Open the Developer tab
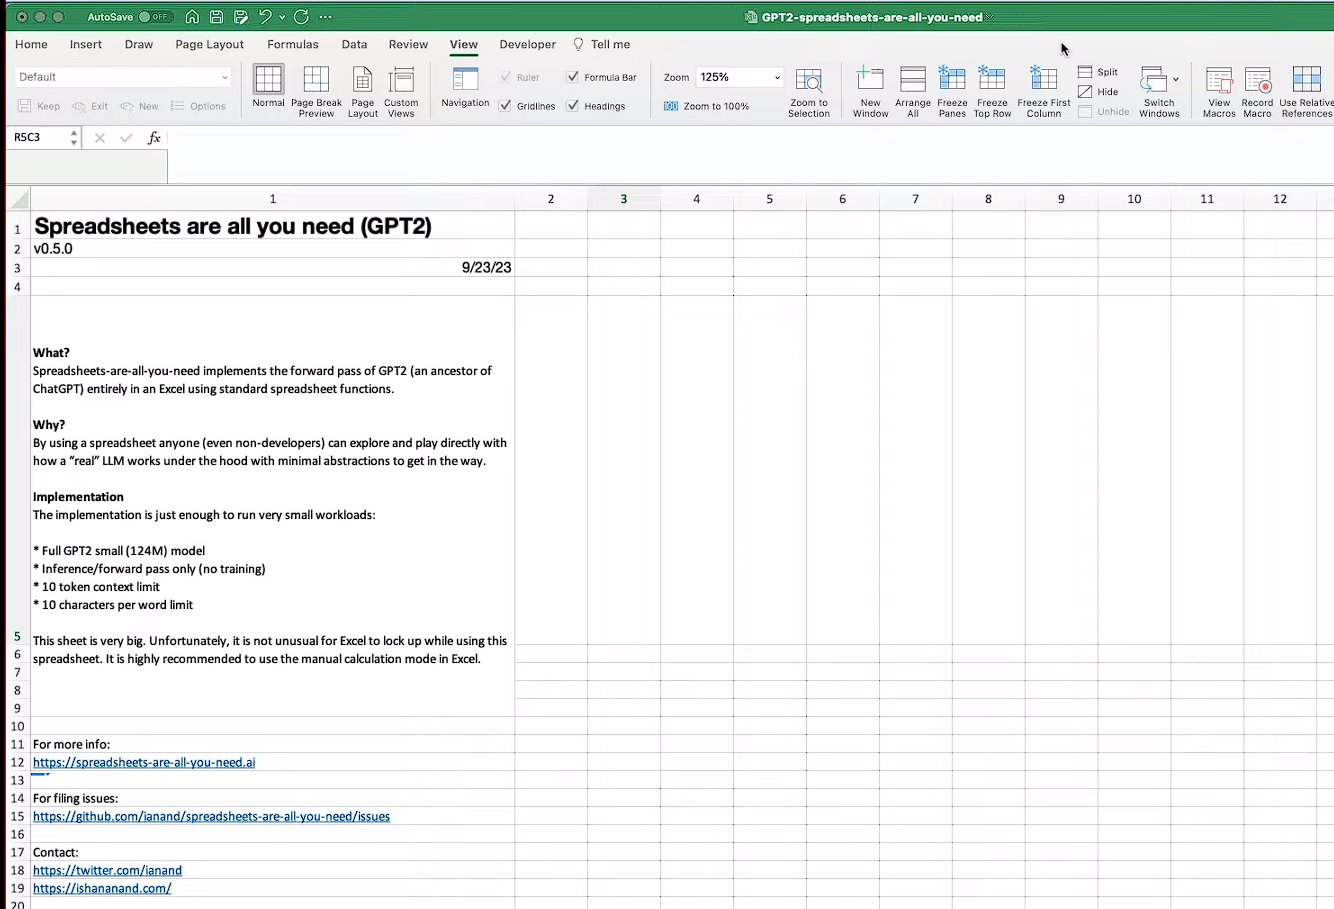Screen dimensions: 1334x909 (527, 44)
